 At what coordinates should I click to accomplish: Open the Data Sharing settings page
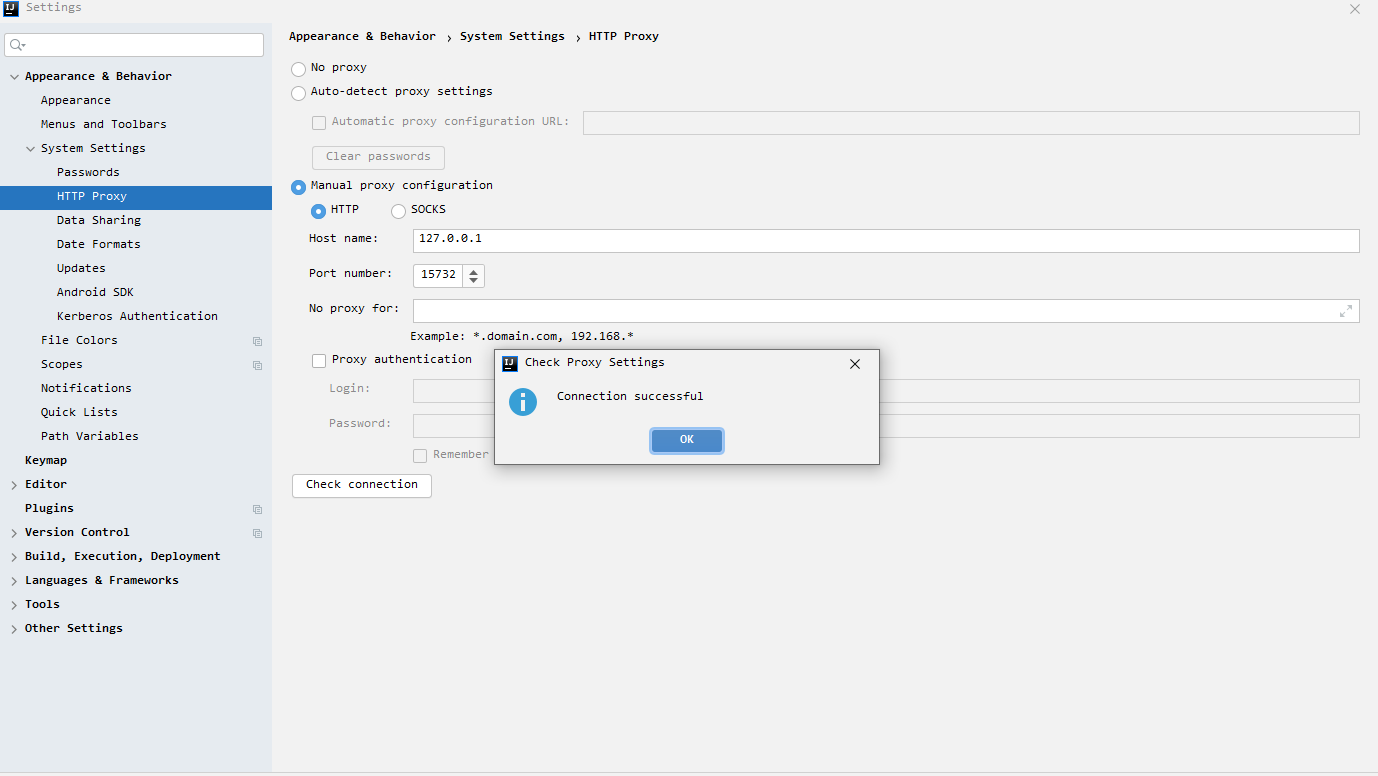click(99, 220)
